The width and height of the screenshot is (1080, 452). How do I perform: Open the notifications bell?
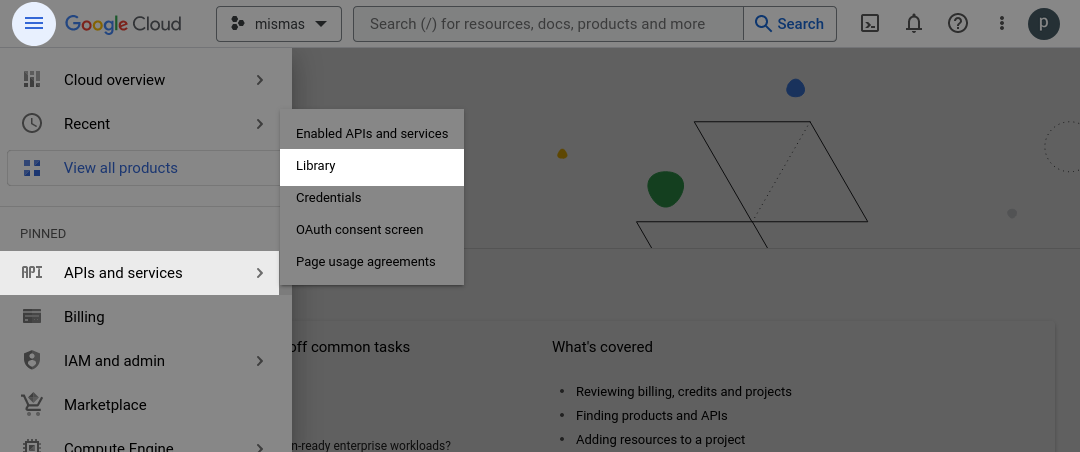click(x=914, y=23)
